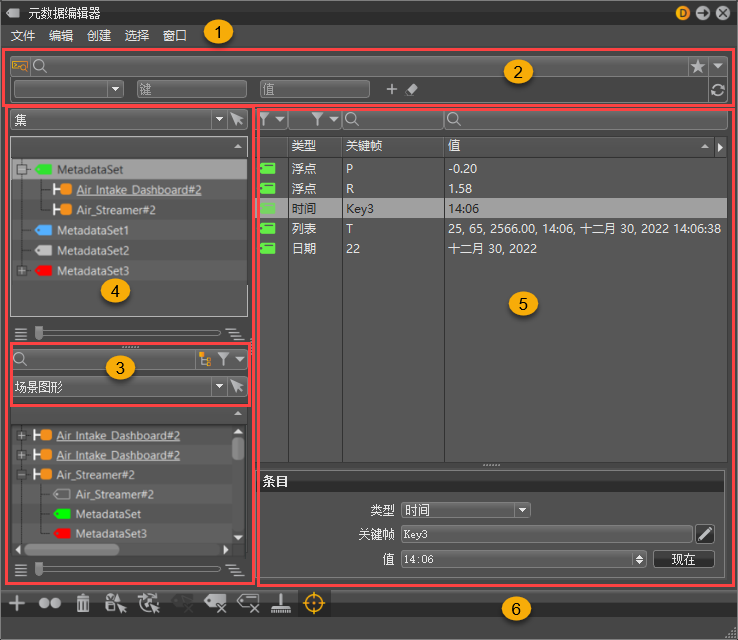Open the 文件 menu

pos(23,35)
